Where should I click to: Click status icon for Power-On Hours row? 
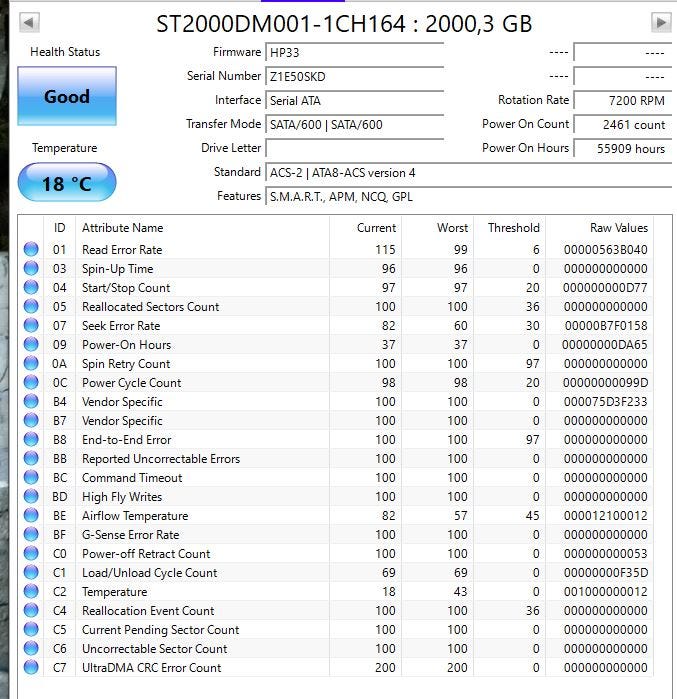[31, 344]
